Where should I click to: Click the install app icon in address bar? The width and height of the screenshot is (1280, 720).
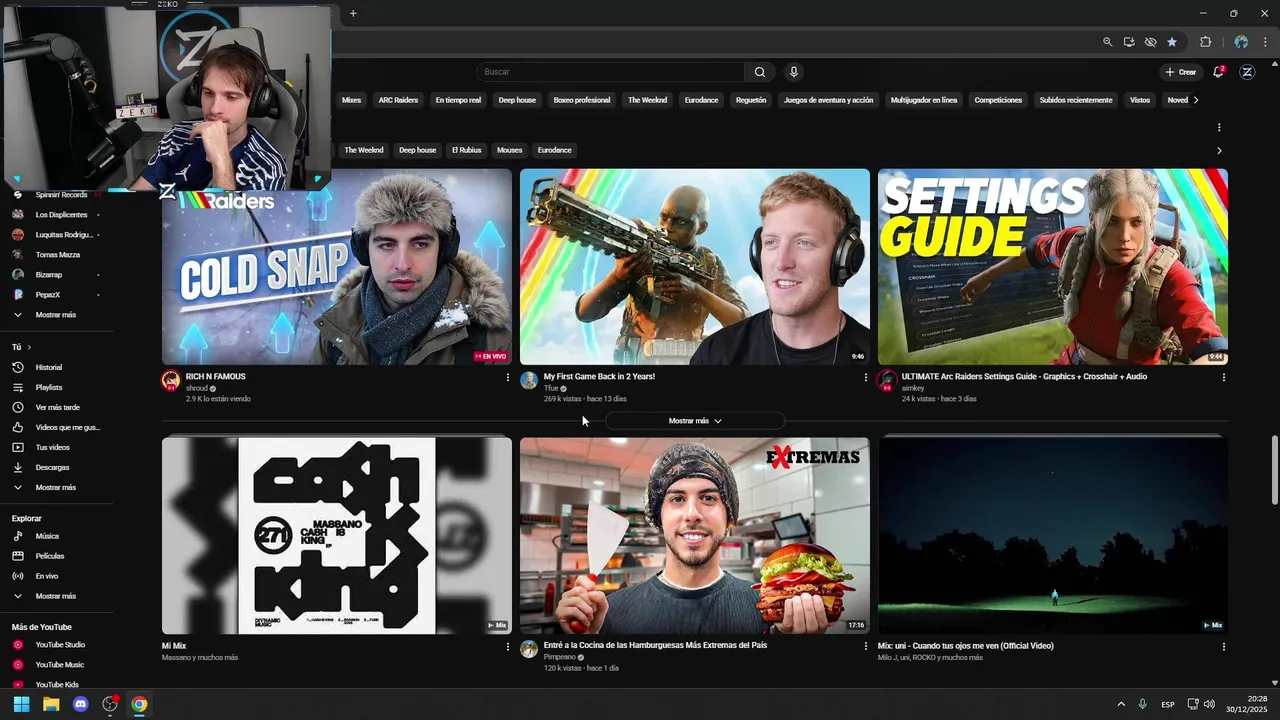tap(1129, 42)
